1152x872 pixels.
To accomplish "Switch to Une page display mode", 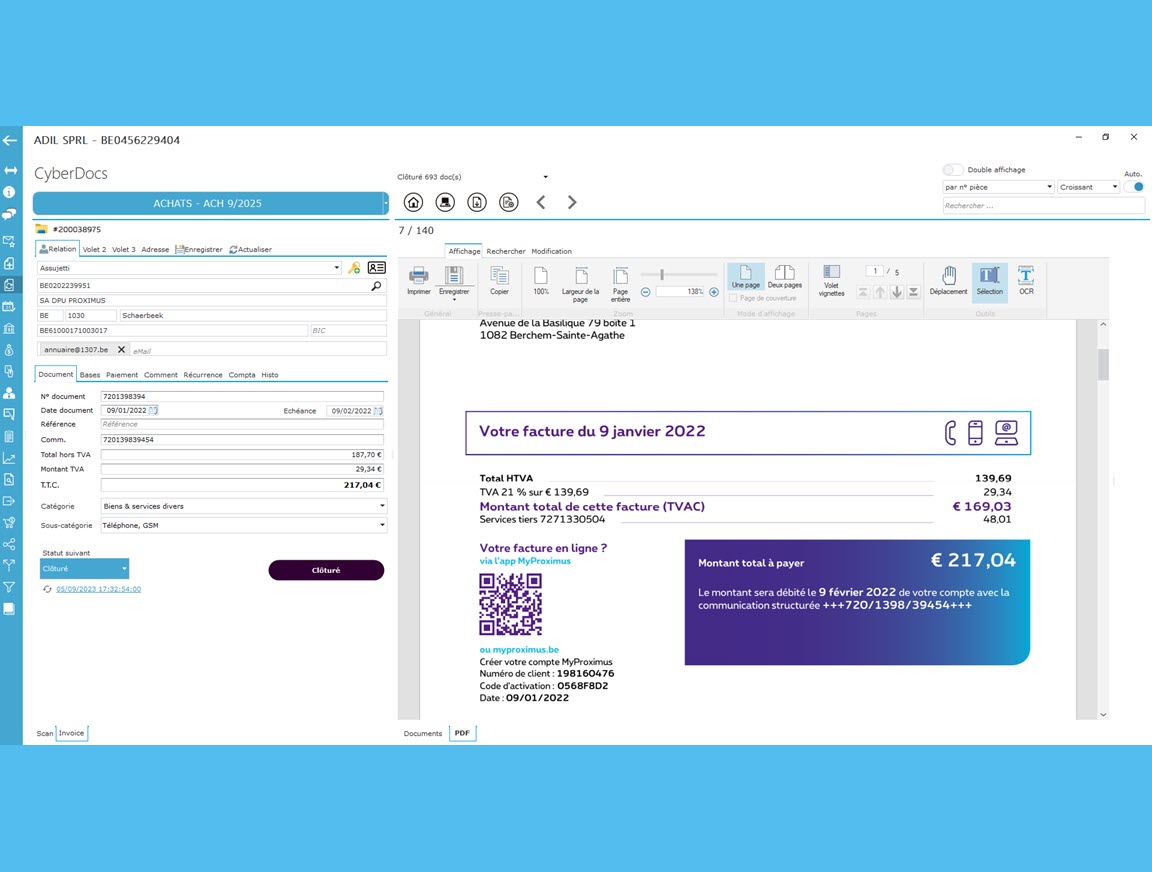I will coord(746,276).
